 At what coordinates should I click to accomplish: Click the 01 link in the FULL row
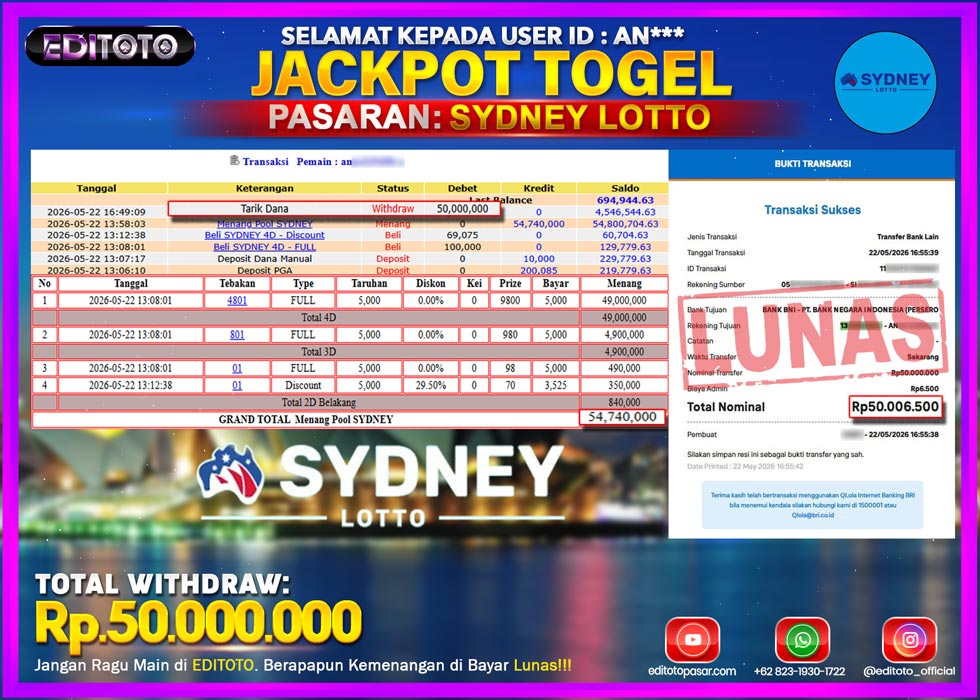pos(237,368)
